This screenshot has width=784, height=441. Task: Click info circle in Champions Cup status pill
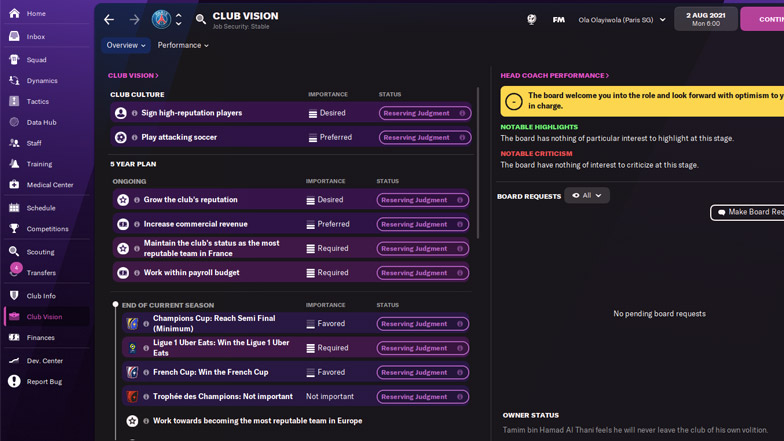tap(460, 324)
